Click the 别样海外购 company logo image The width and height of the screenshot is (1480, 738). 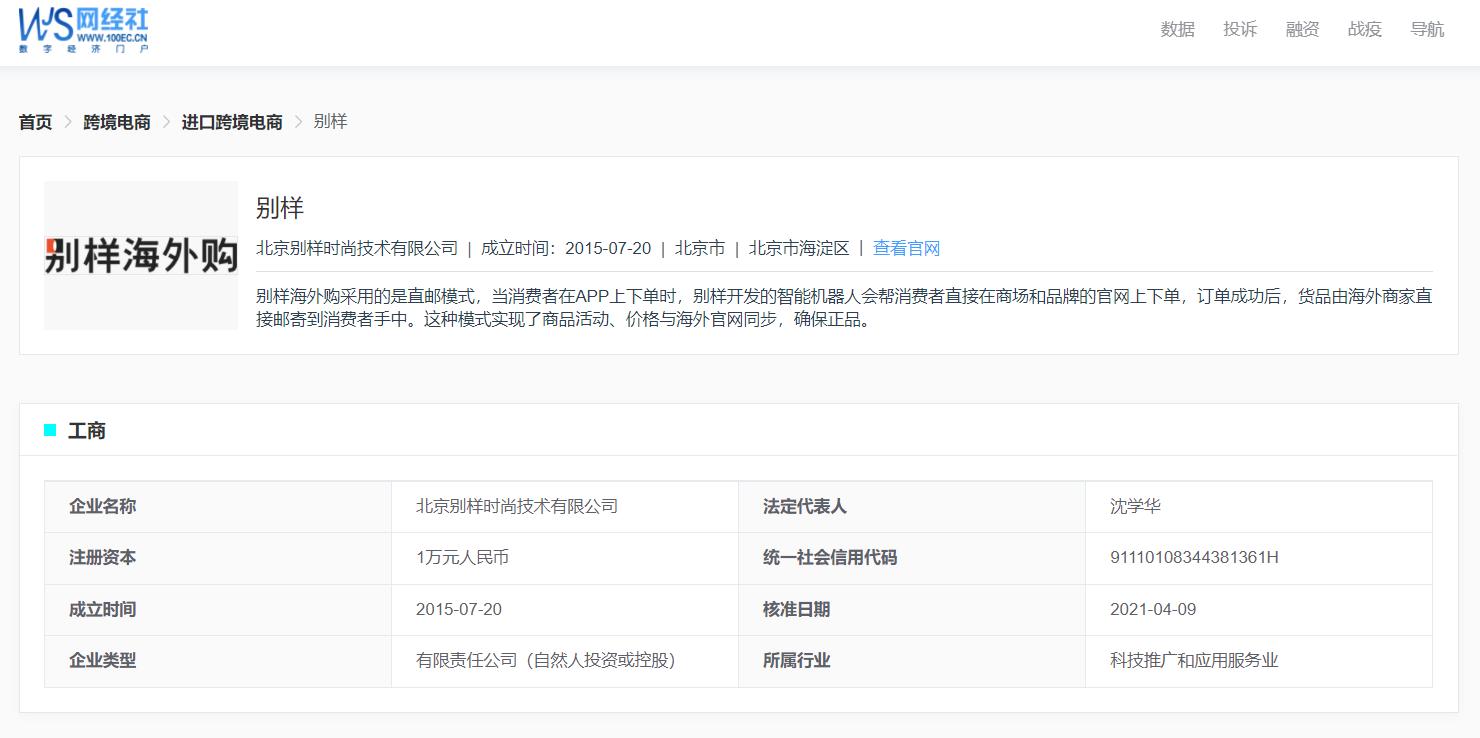point(140,255)
